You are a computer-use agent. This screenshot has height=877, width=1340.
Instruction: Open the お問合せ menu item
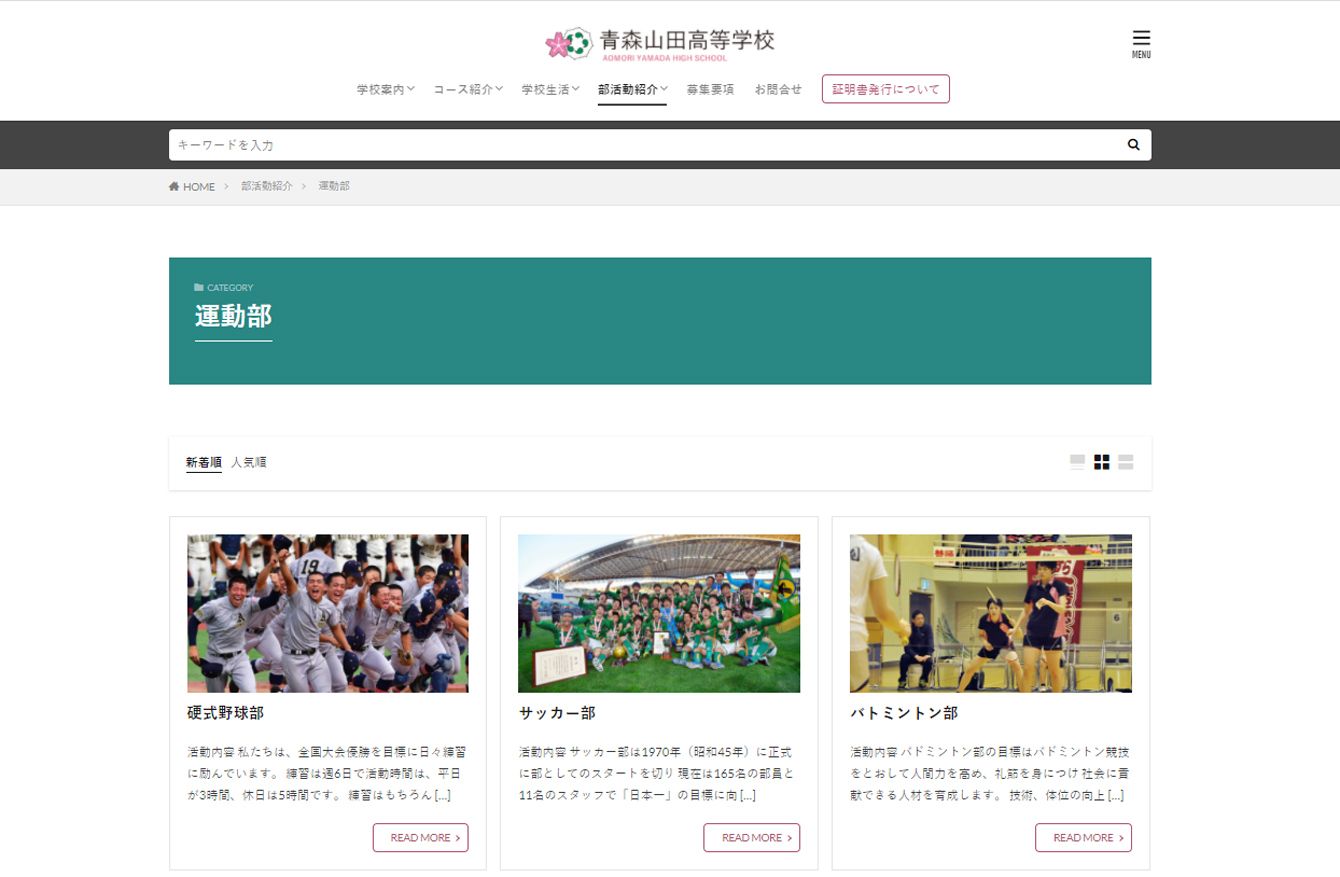[x=778, y=89]
